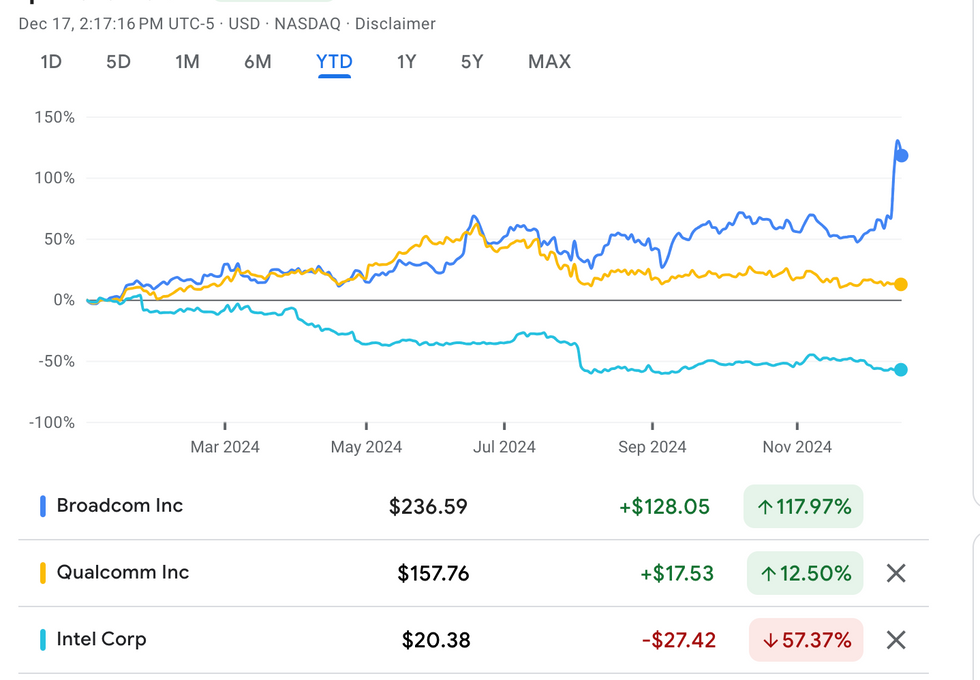Show the 1Y time range

coord(406,62)
